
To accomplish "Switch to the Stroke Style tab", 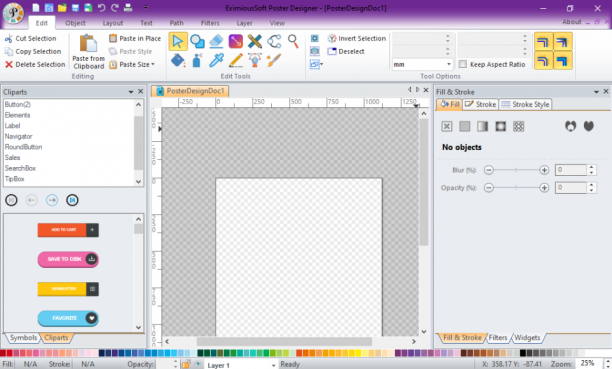I will point(526,104).
